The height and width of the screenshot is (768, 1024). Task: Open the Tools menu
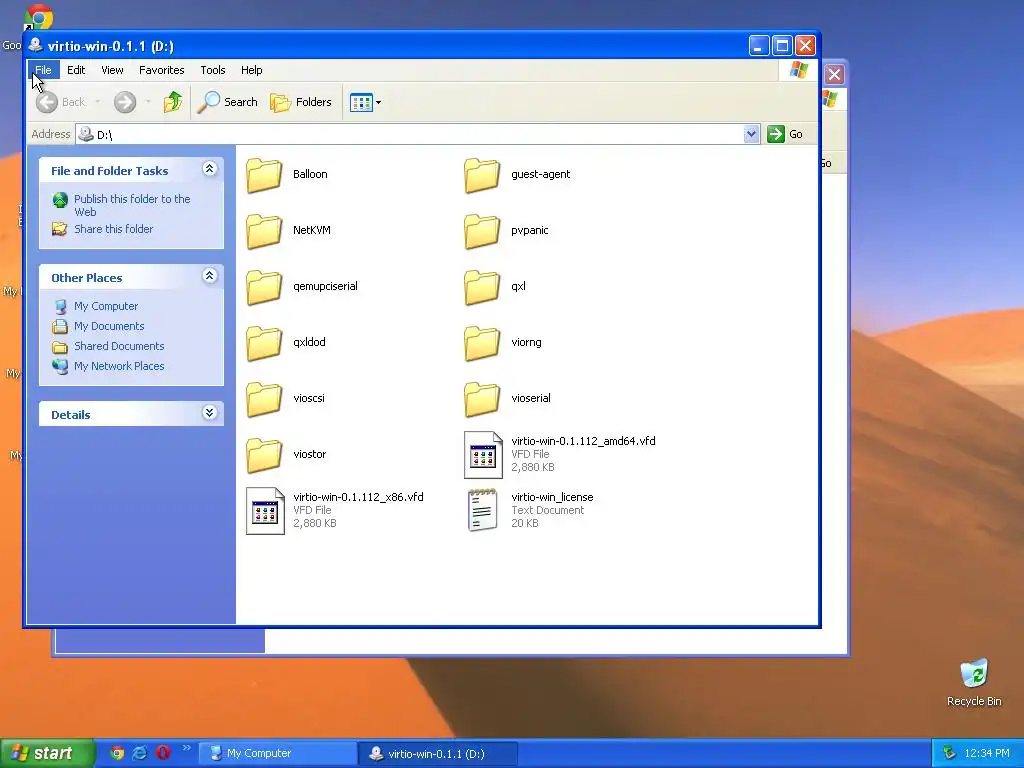pos(212,70)
